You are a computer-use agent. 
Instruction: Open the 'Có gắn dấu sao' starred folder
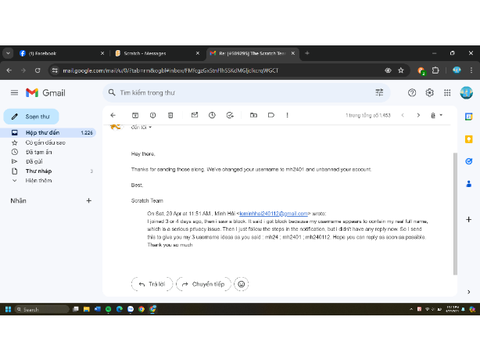tap(46, 143)
